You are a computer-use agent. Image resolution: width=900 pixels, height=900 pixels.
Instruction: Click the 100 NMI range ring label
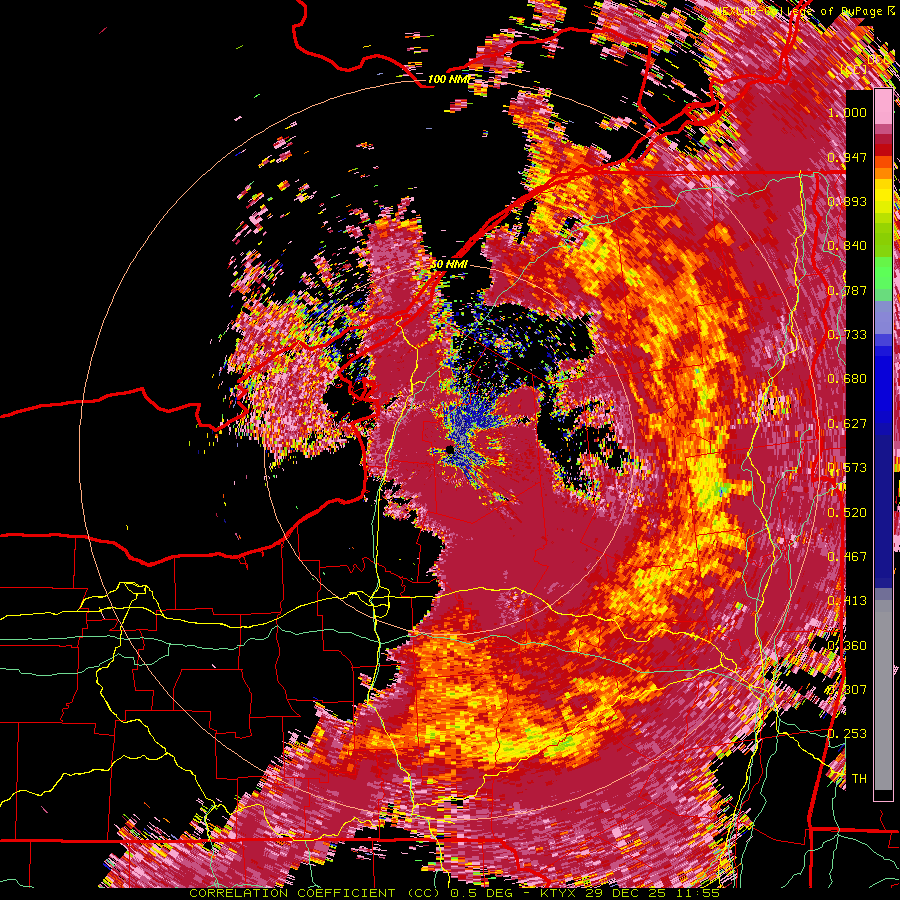point(448,79)
